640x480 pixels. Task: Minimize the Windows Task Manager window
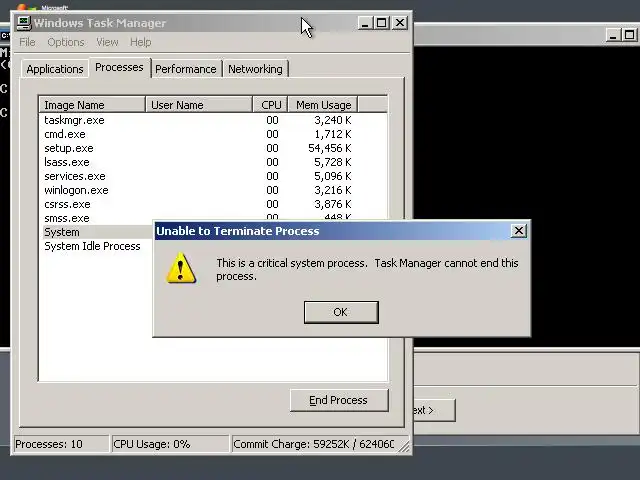(x=365, y=23)
